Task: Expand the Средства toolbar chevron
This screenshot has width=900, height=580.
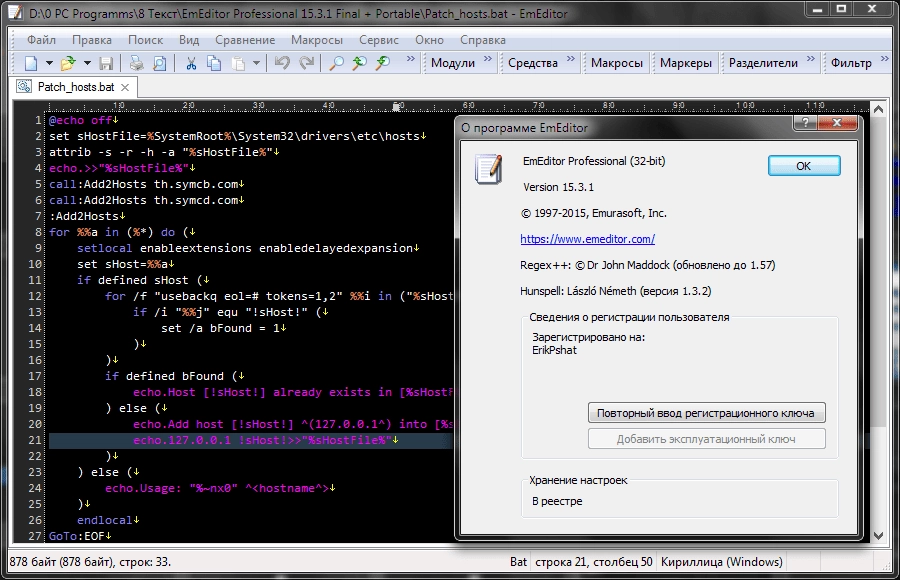Action: 571,59
